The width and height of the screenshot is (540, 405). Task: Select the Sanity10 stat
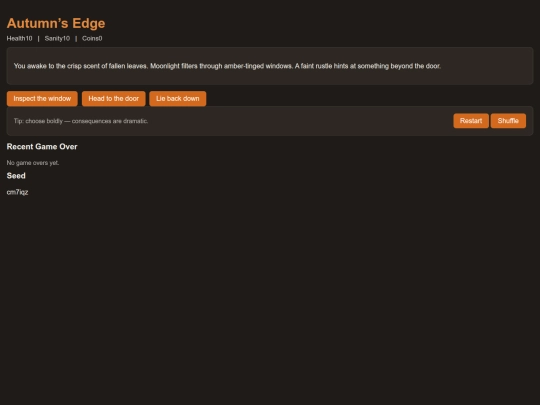57,39
